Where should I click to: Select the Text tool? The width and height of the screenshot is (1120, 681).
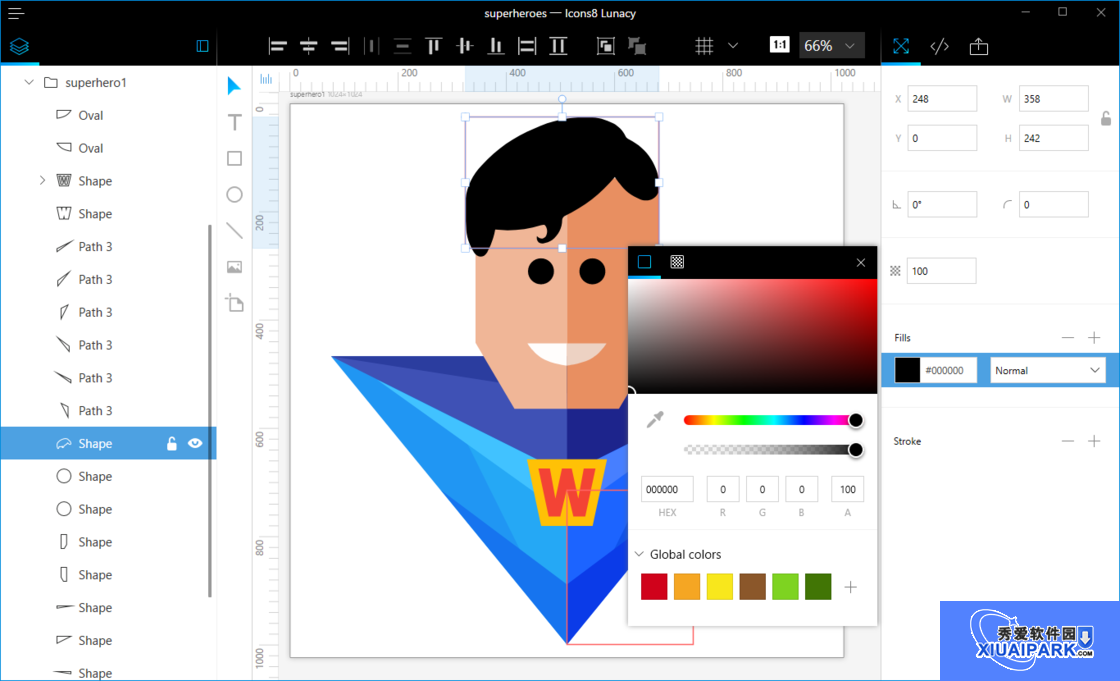(x=234, y=122)
